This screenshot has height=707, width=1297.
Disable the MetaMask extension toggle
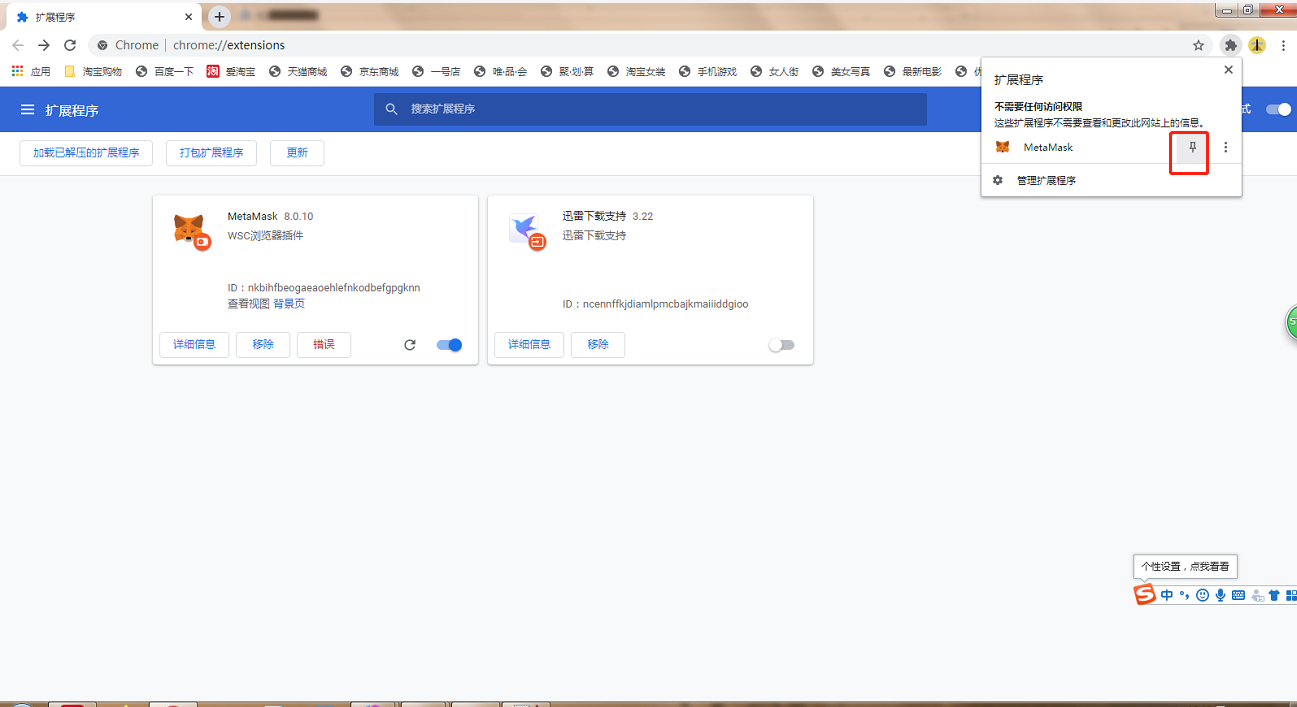pyautogui.click(x=449, y=345)
